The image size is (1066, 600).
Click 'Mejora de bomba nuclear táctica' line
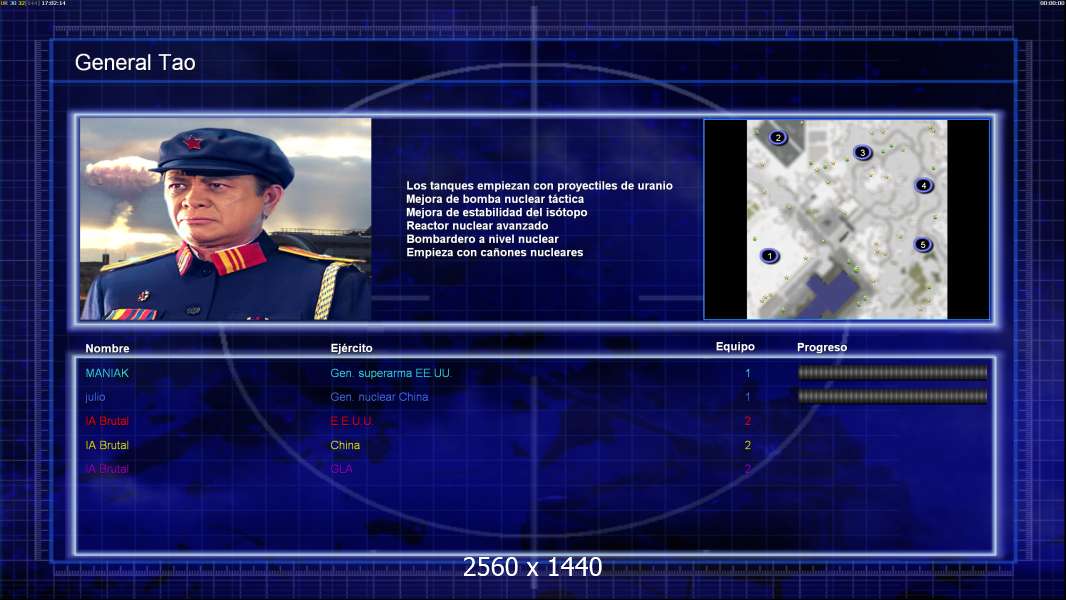[x=495, y=199]
